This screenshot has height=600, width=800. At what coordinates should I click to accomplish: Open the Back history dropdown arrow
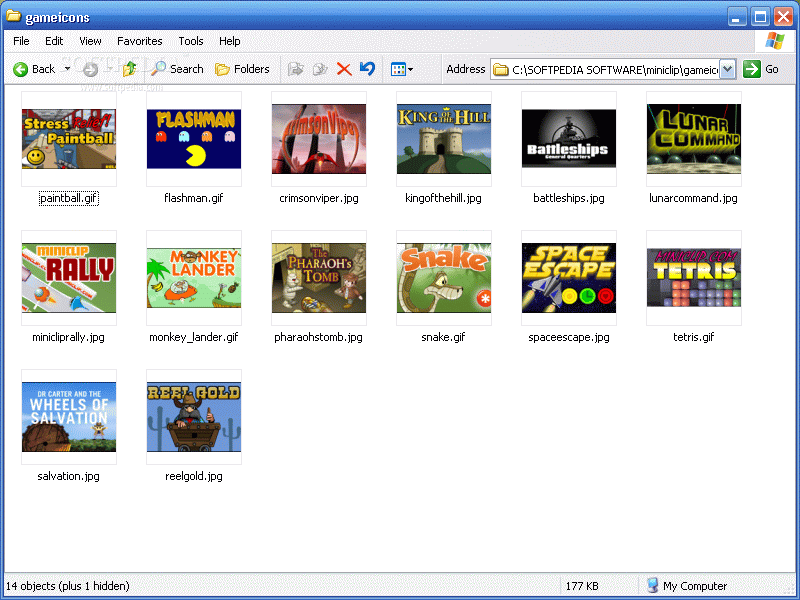click(x=67, y=69)
